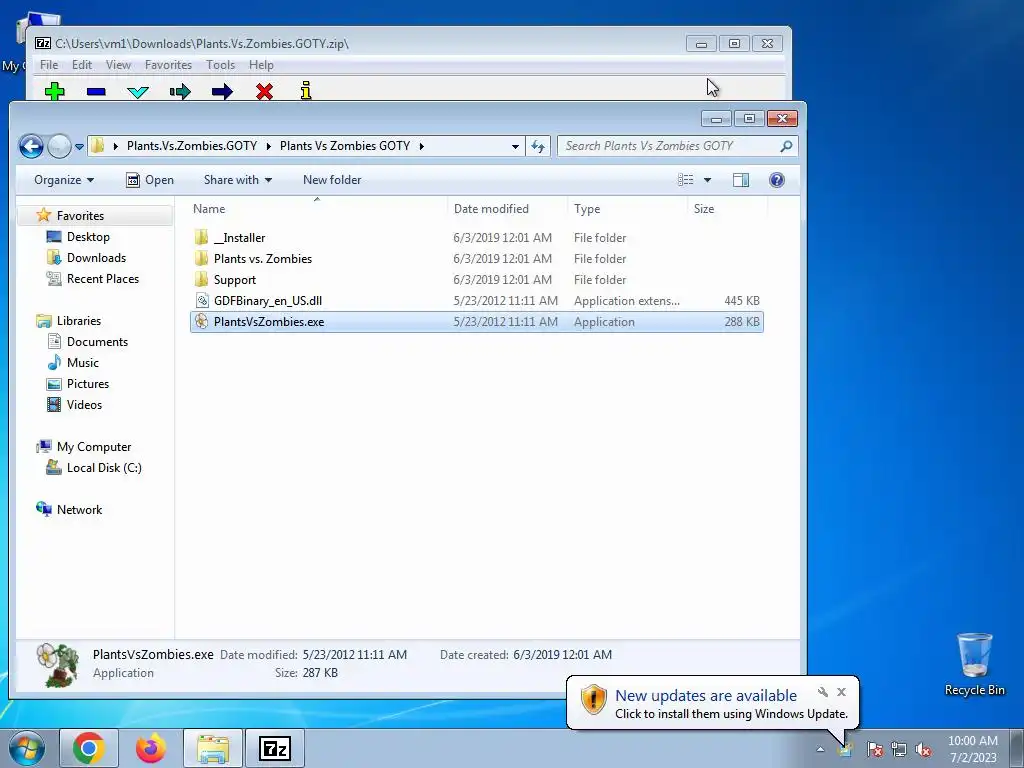The height and width of the screenshot is (768, 1024).
Task: Click the red X Delete icon in 7-Zip
Action: click(x=264, y=91)
